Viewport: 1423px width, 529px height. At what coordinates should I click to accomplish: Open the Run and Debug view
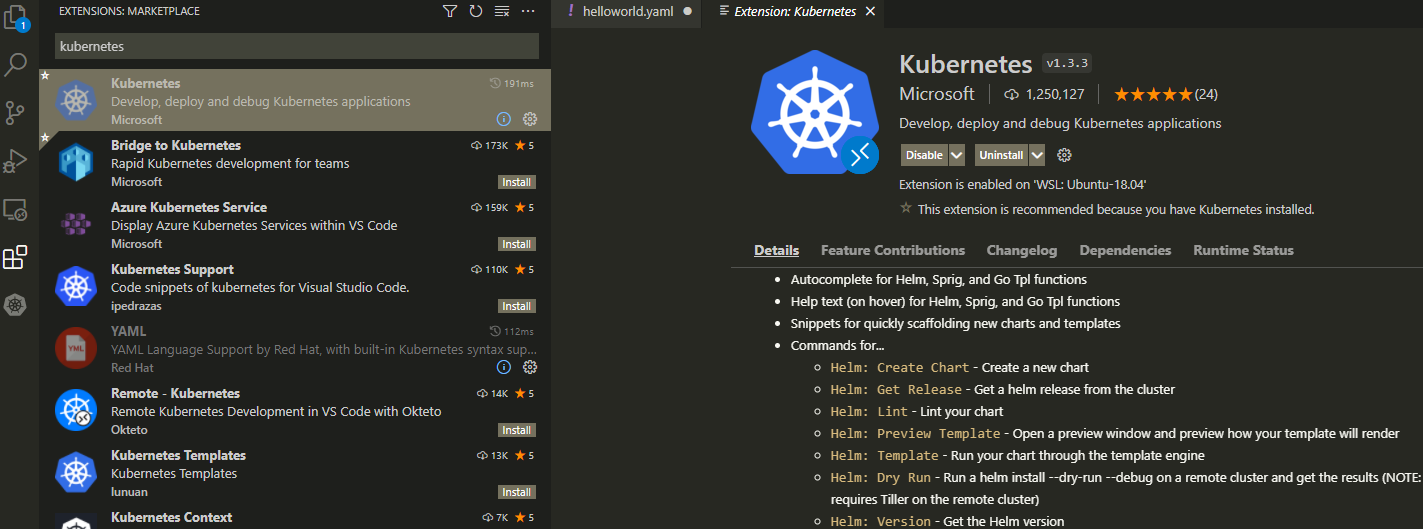coord(15,161)
